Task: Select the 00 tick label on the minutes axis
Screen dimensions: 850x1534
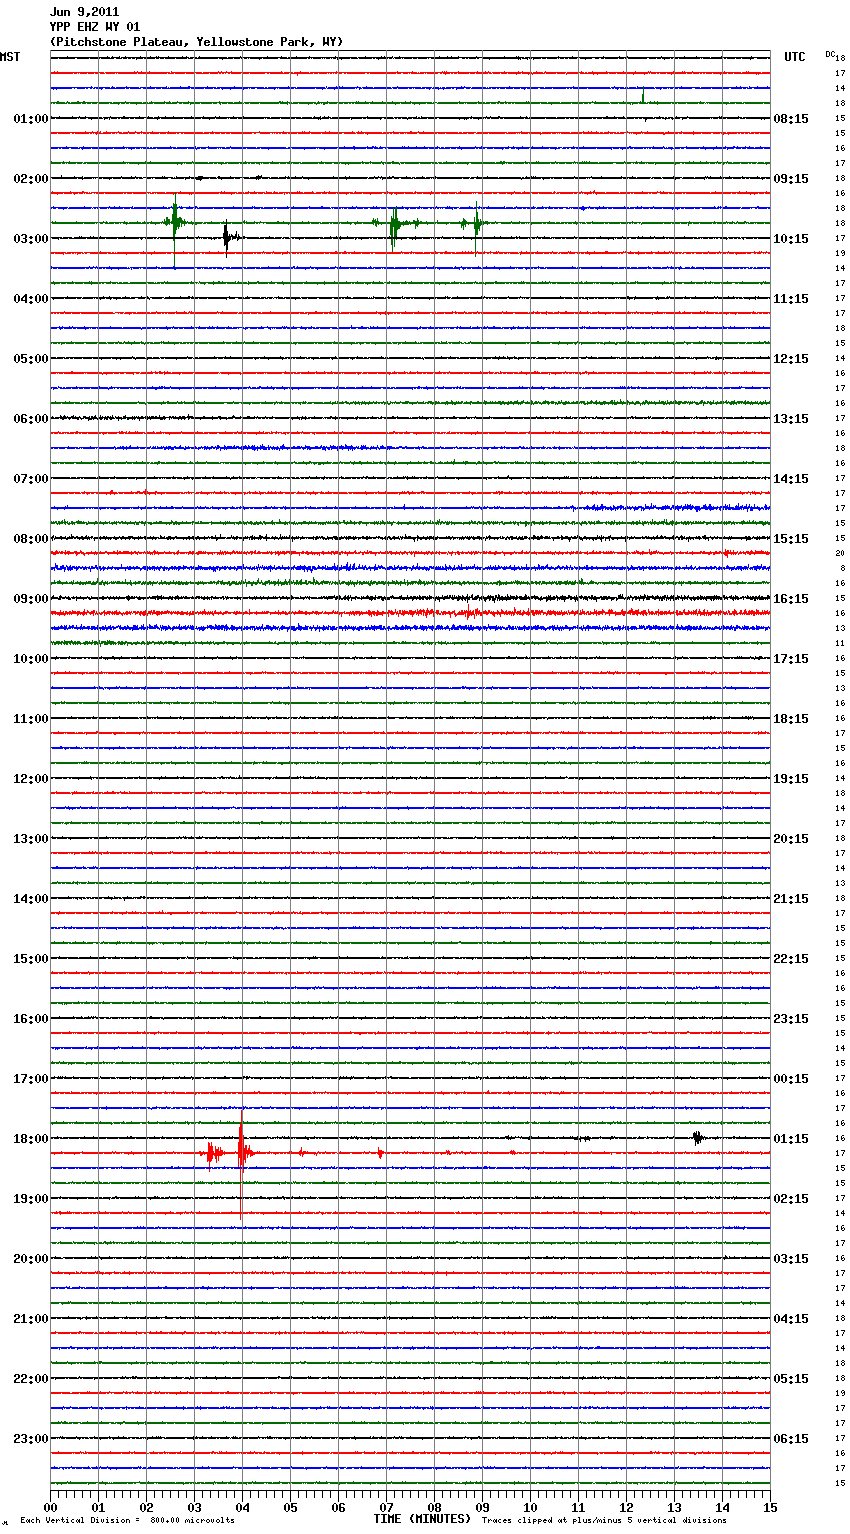Action: (x=50, y=1507)
